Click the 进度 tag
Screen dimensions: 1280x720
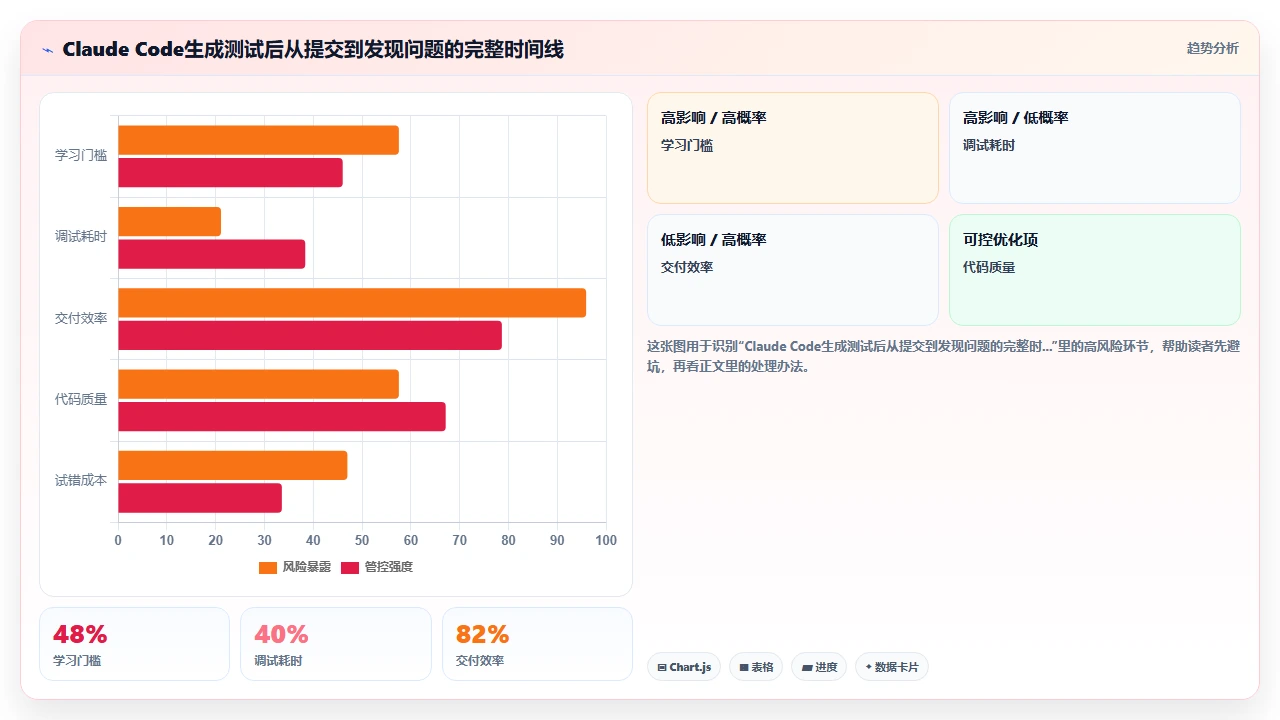click(819, 667)
